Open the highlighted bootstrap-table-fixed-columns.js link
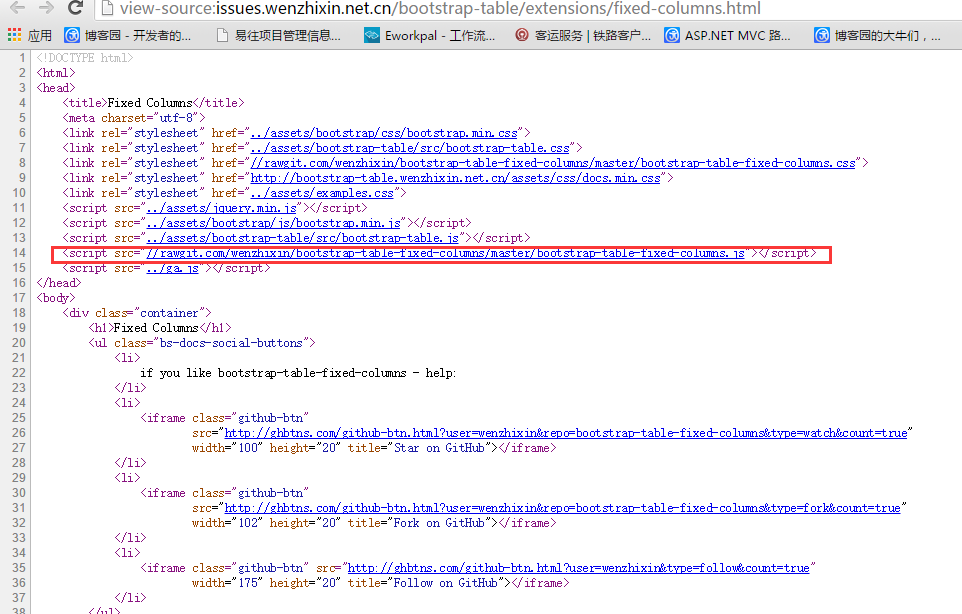Viewport: 962px width, 614px height. (x=445, y=254)
